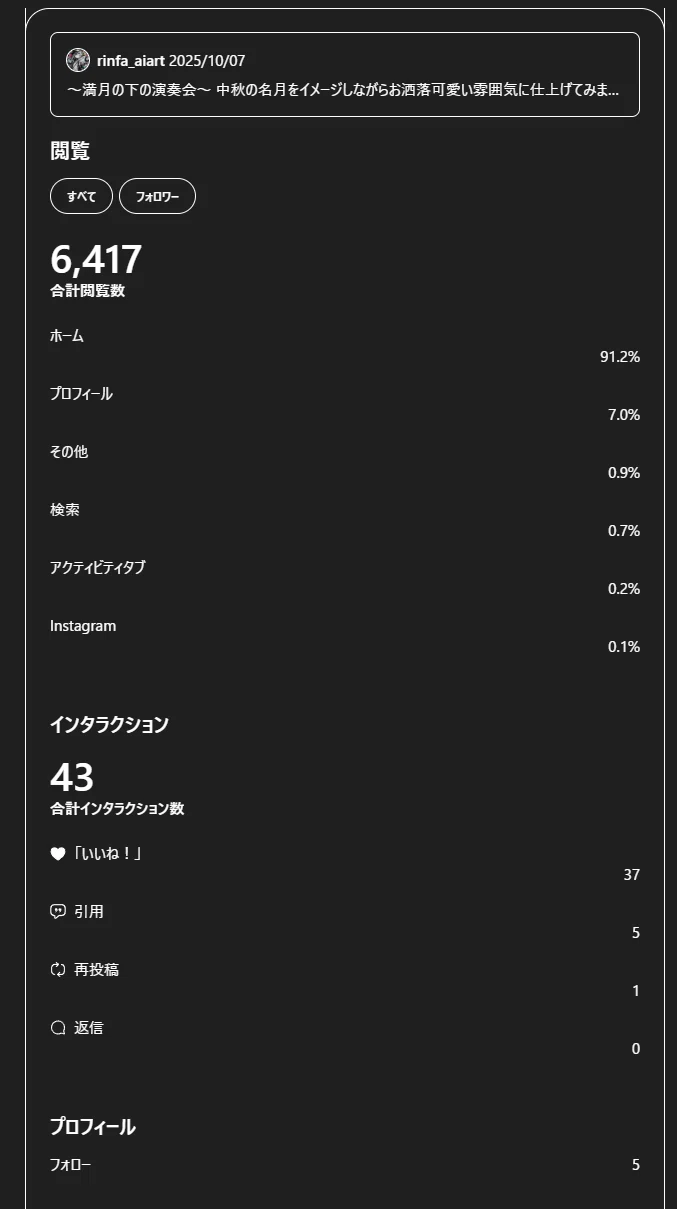Viewport: 677px width, 1209px height.
Task: Click the 引用 interaction label
Action: 89,912
